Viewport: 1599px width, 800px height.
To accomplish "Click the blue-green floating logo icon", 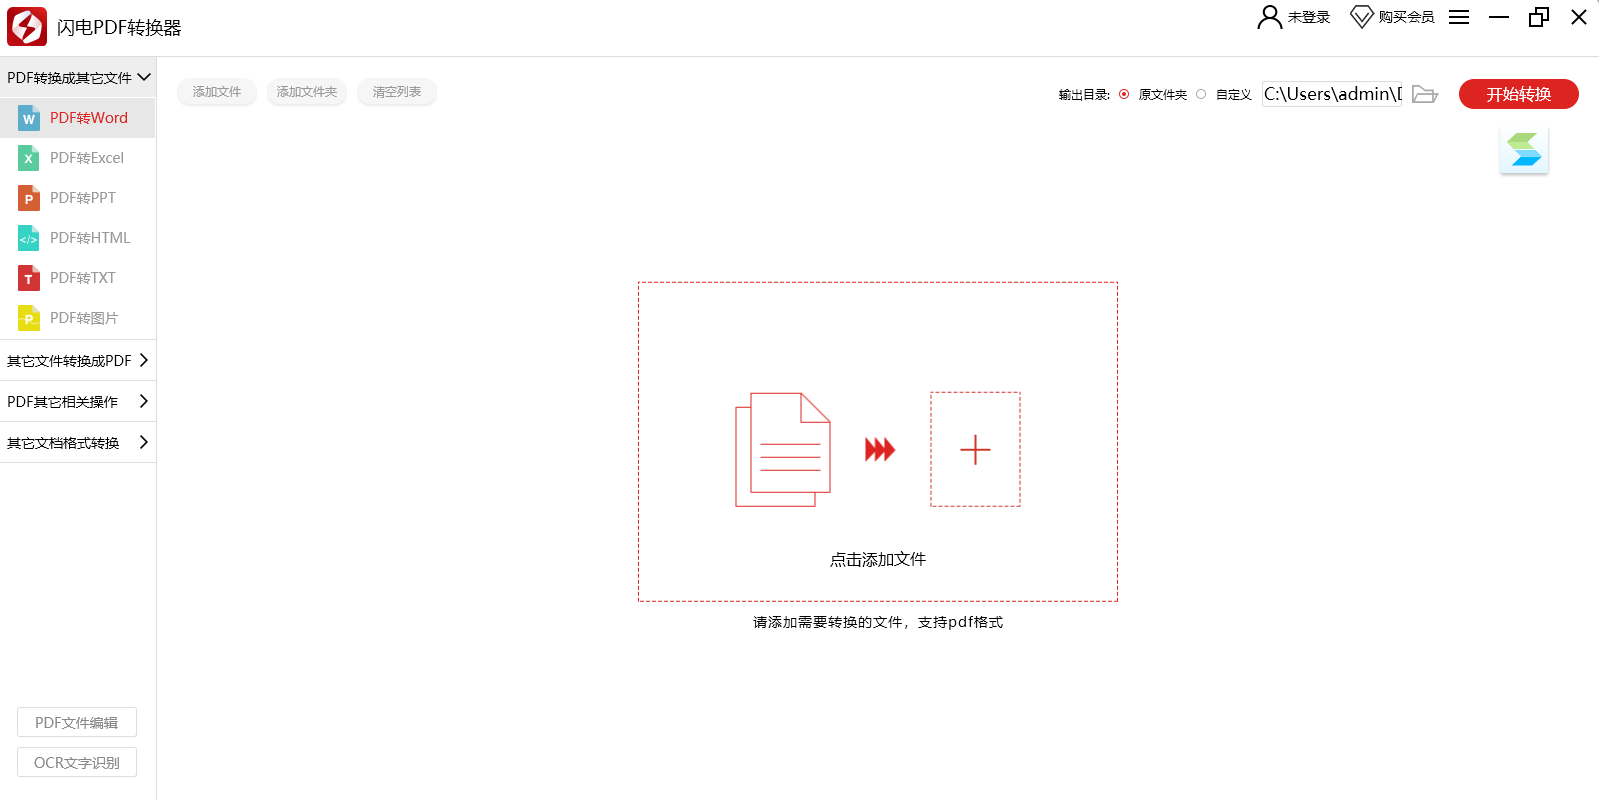I will click(x=1524, y=150).
